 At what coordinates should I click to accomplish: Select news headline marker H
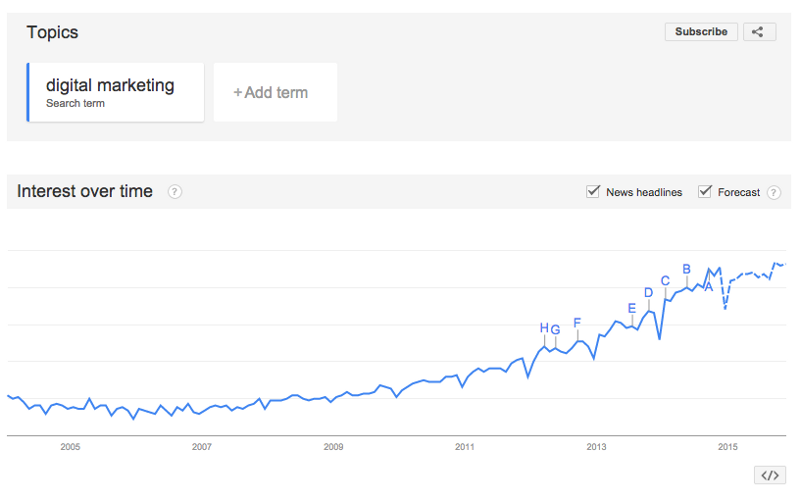pyautogui.click(x=544, y=327)
